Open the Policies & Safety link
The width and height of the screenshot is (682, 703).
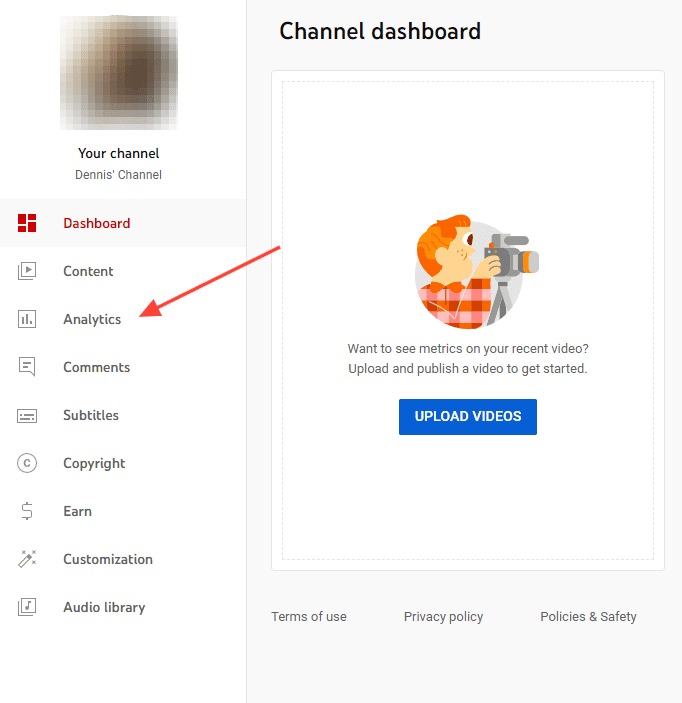[588, 617]
